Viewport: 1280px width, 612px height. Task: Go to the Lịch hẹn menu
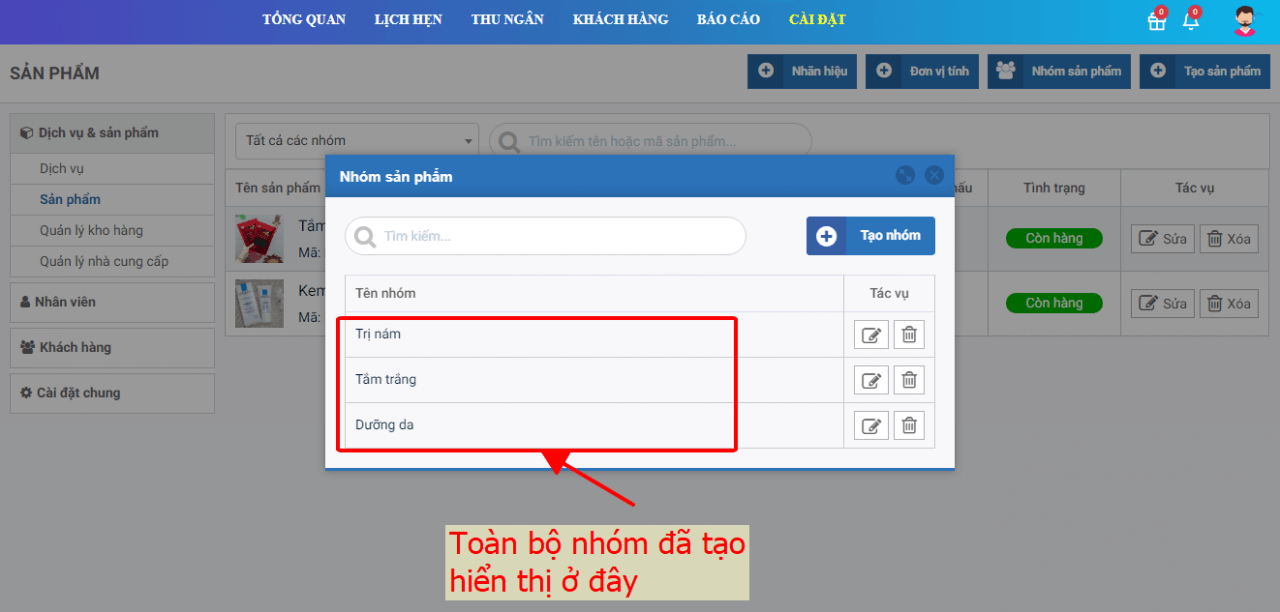(x=408, y=20)
